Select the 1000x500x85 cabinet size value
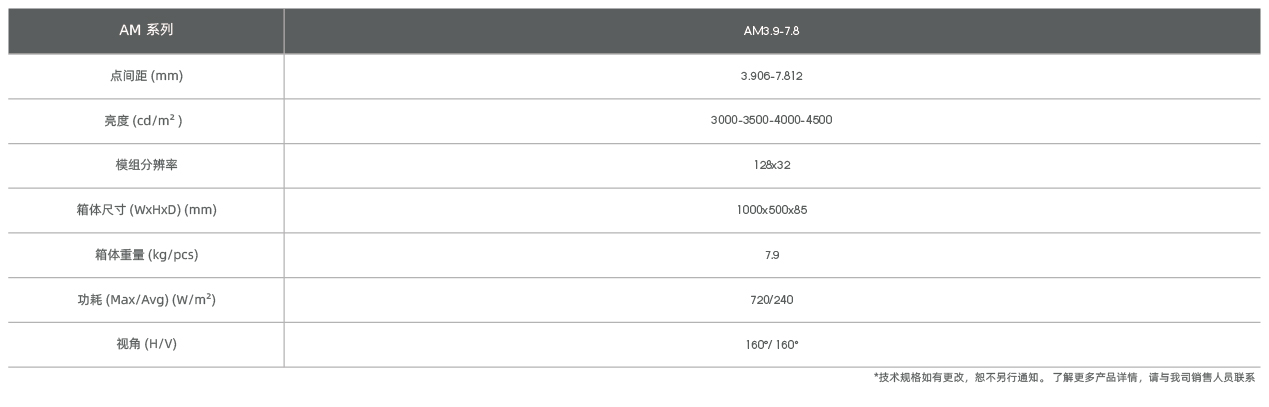This screenshot has width=1269, height=407. click(x=771, y=210)
